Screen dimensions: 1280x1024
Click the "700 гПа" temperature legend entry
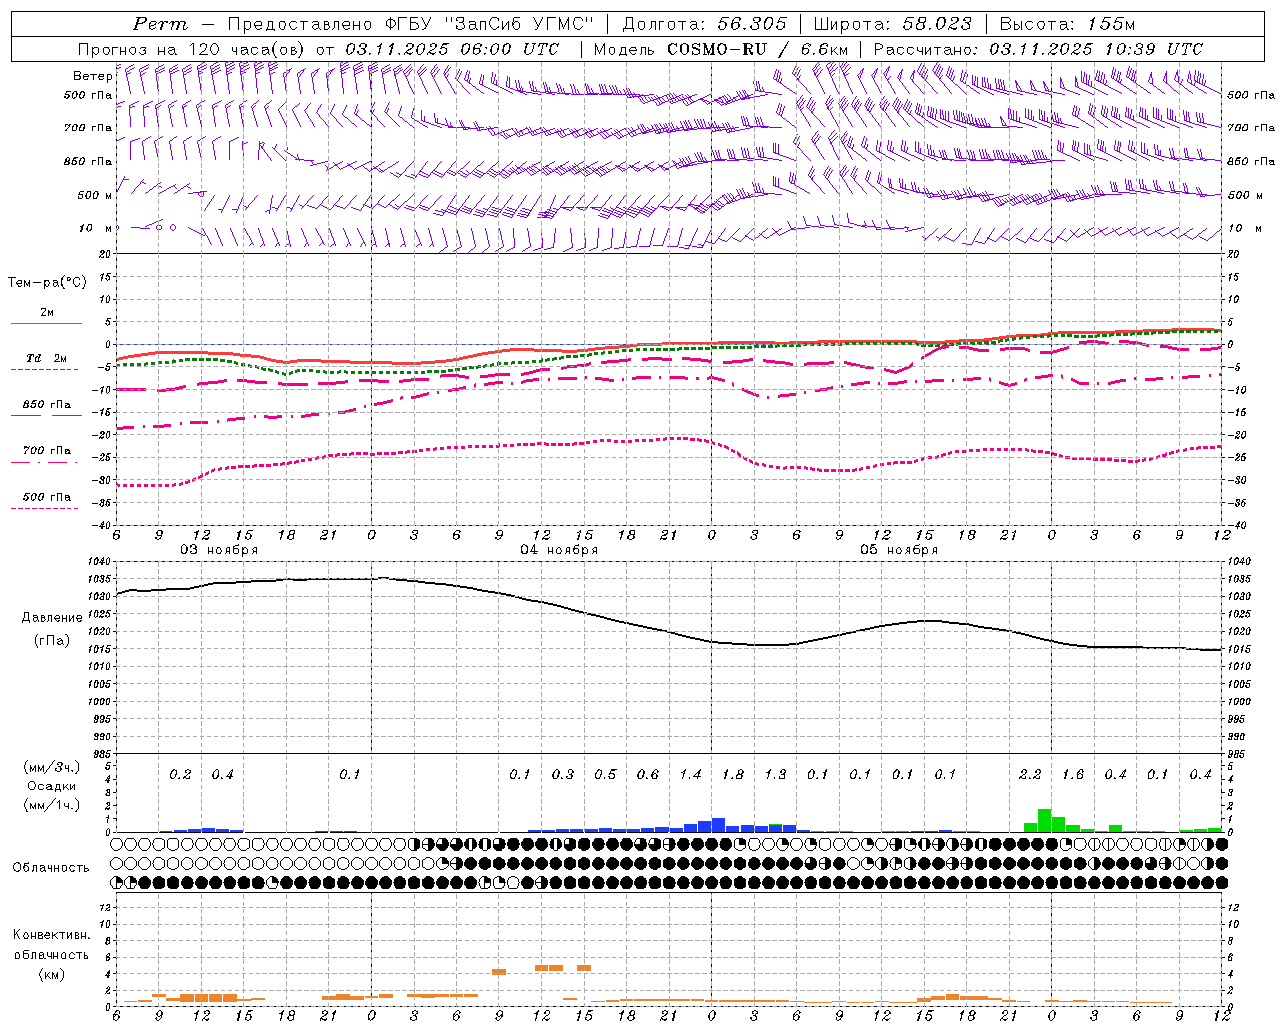[x=47, y=451]
